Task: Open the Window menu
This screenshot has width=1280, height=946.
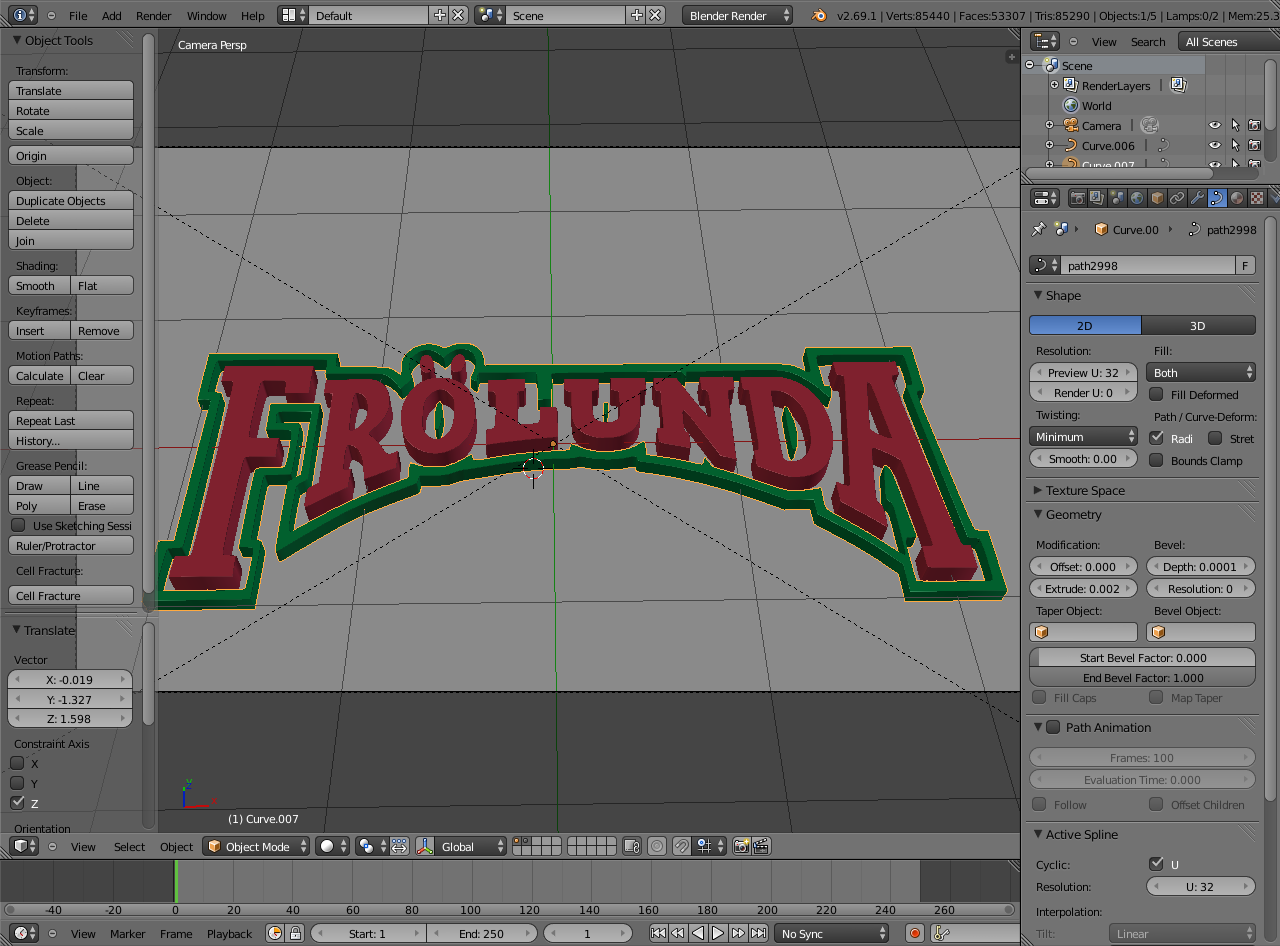Action: pos(207,15)
